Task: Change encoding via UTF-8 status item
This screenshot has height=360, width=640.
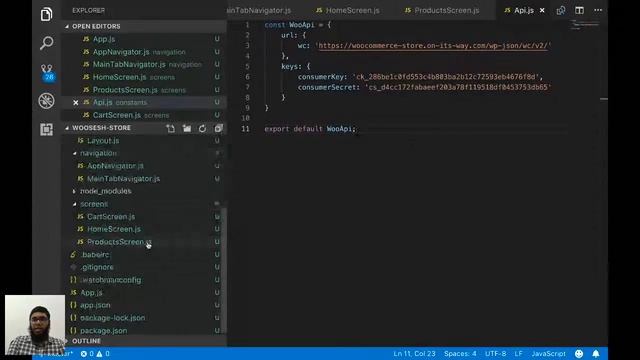Action: pyautogui.click(x=495, y=354)
